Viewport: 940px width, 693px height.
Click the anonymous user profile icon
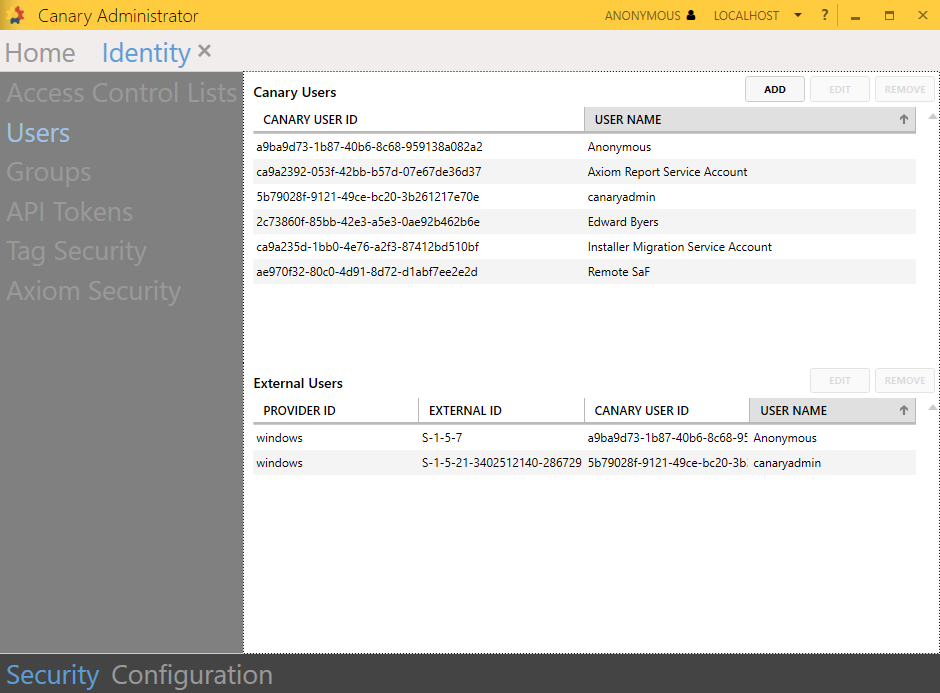(690, 16)
